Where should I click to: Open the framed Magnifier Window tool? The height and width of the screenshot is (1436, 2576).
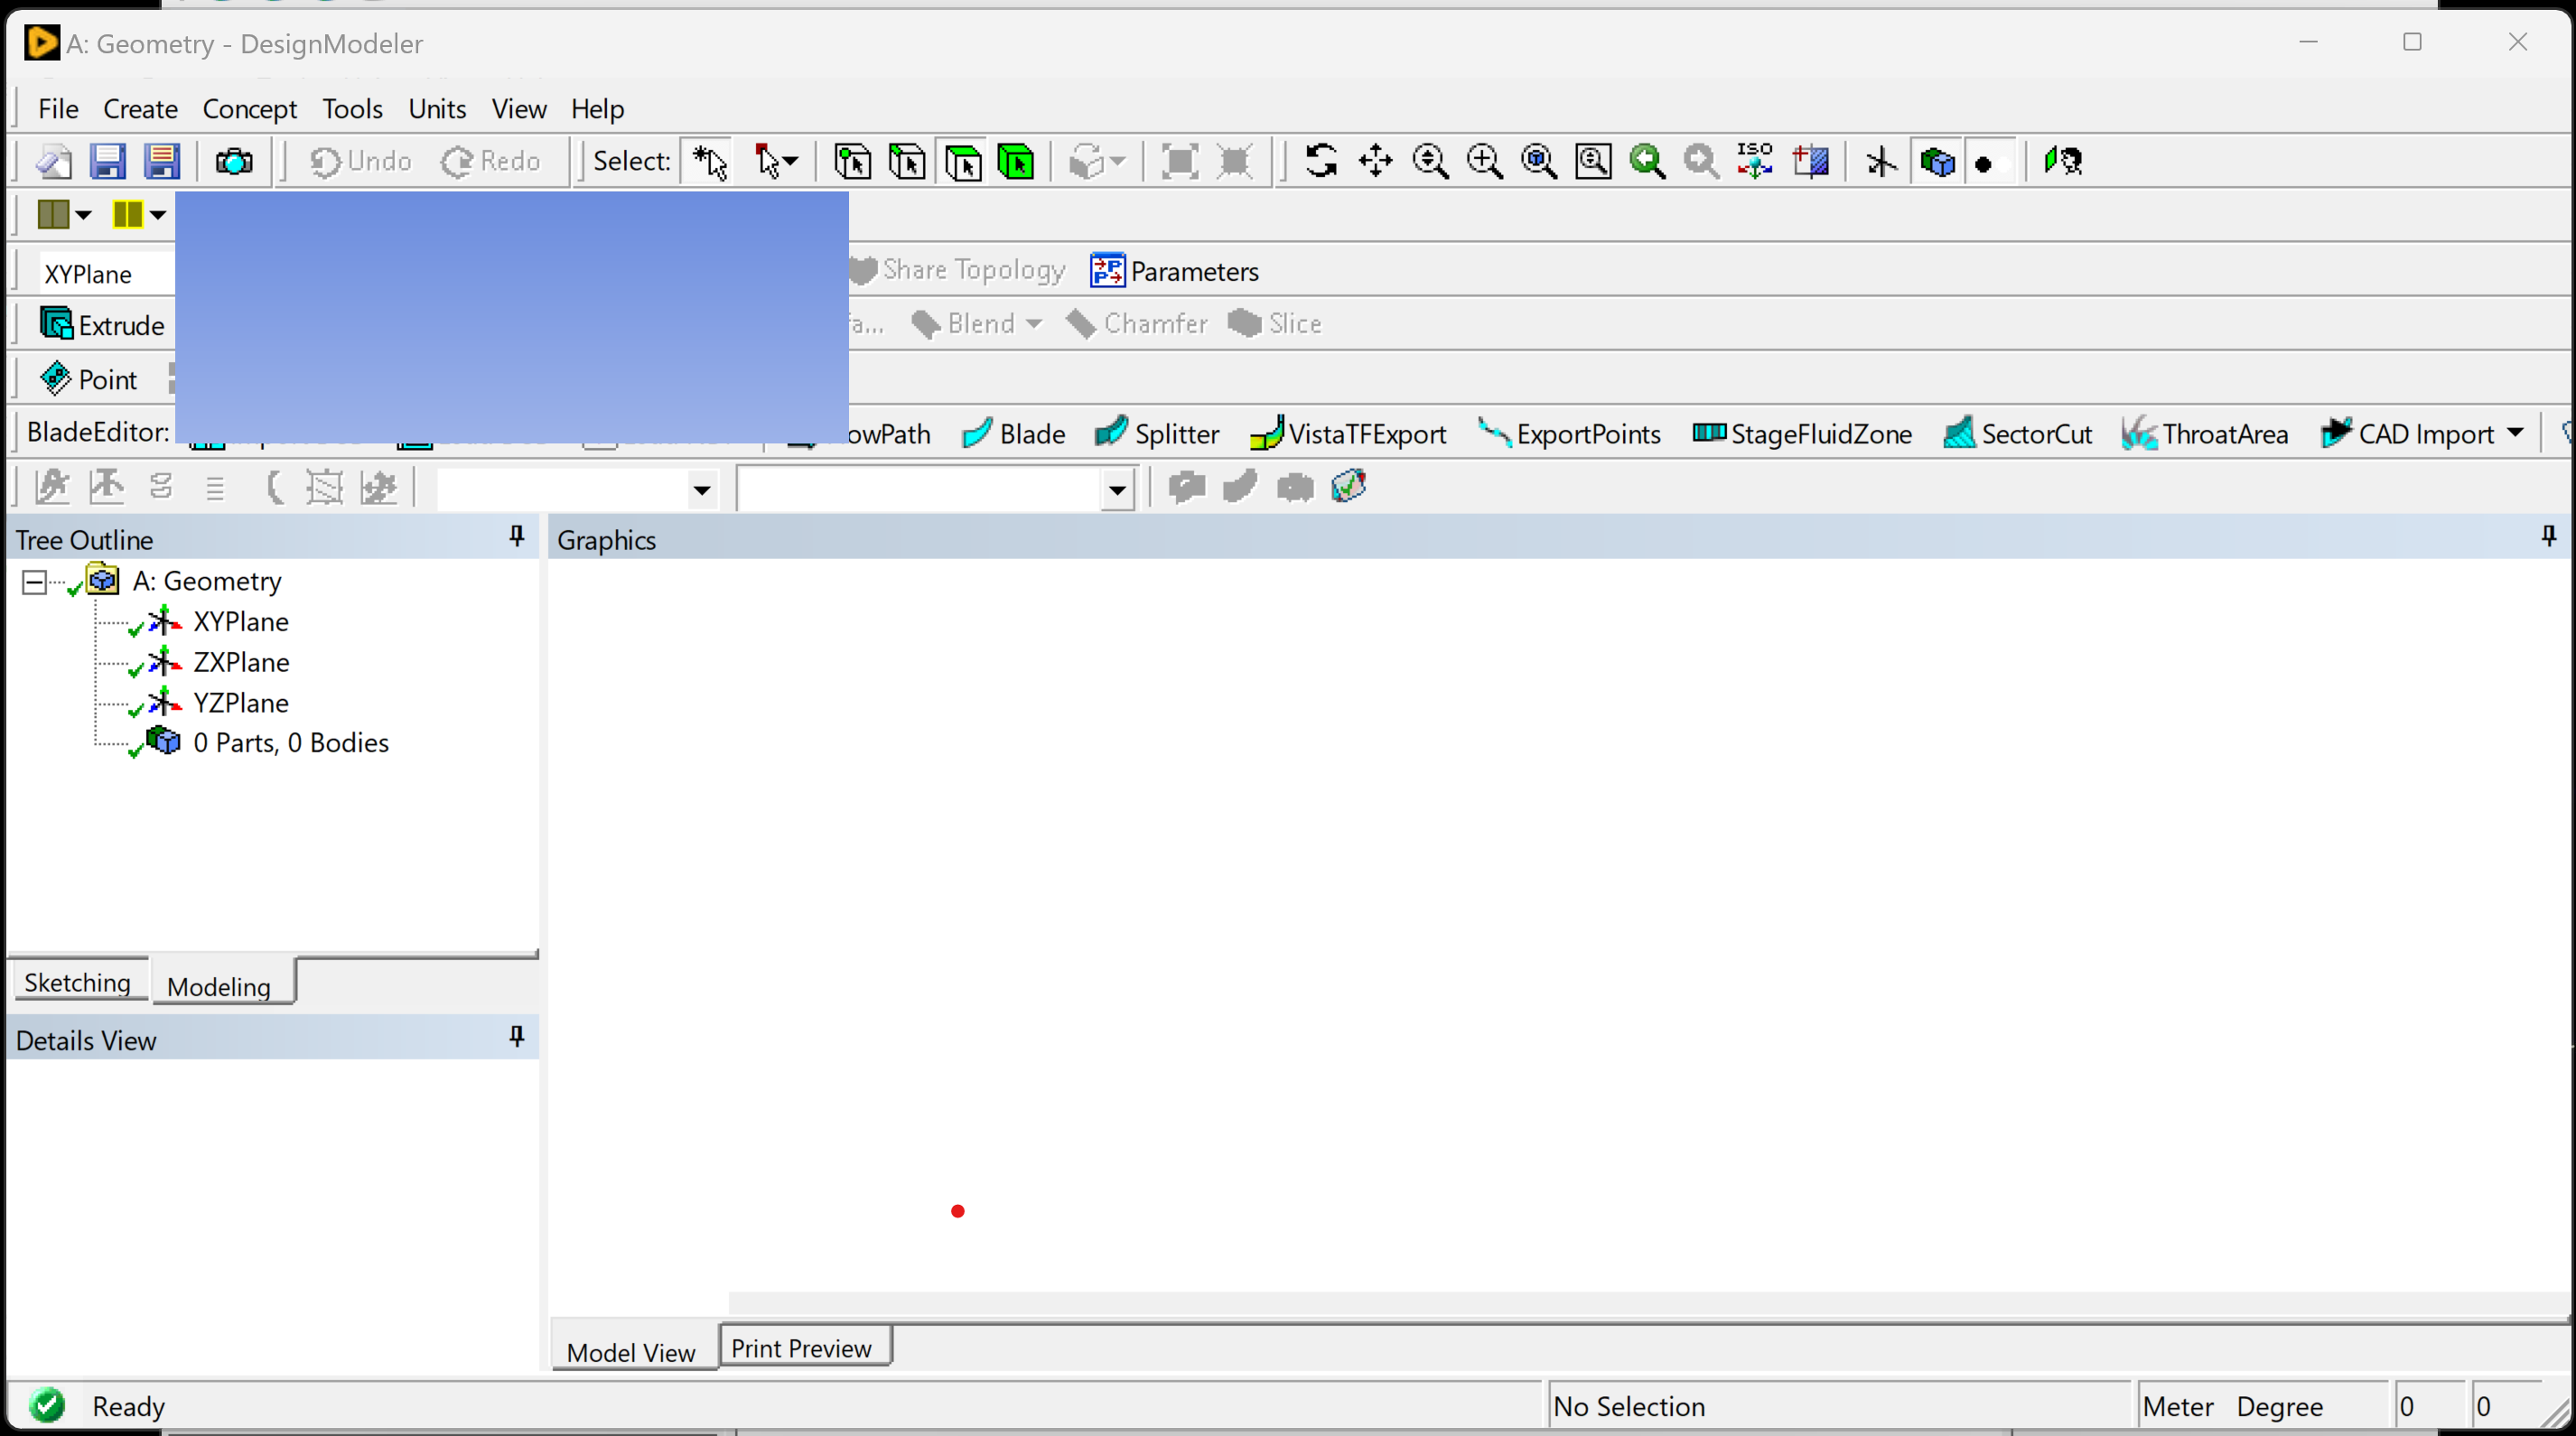(x=1593, y=161)
